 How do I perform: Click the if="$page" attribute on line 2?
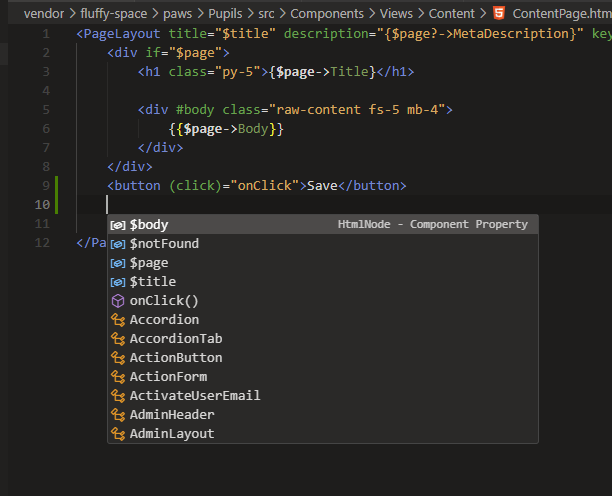tap(184, 53)
